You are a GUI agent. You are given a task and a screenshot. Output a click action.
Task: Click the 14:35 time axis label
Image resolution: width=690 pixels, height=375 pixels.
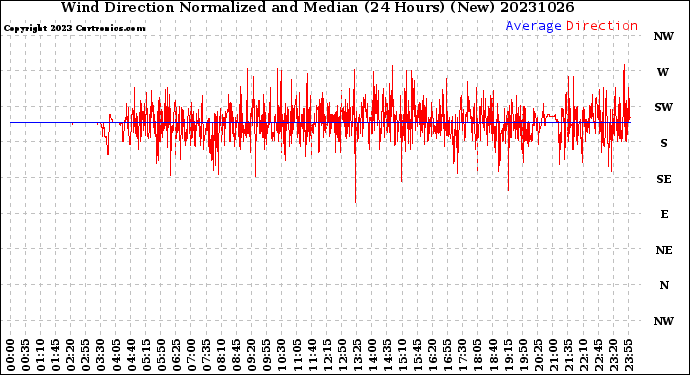click(x=388, y=355)
